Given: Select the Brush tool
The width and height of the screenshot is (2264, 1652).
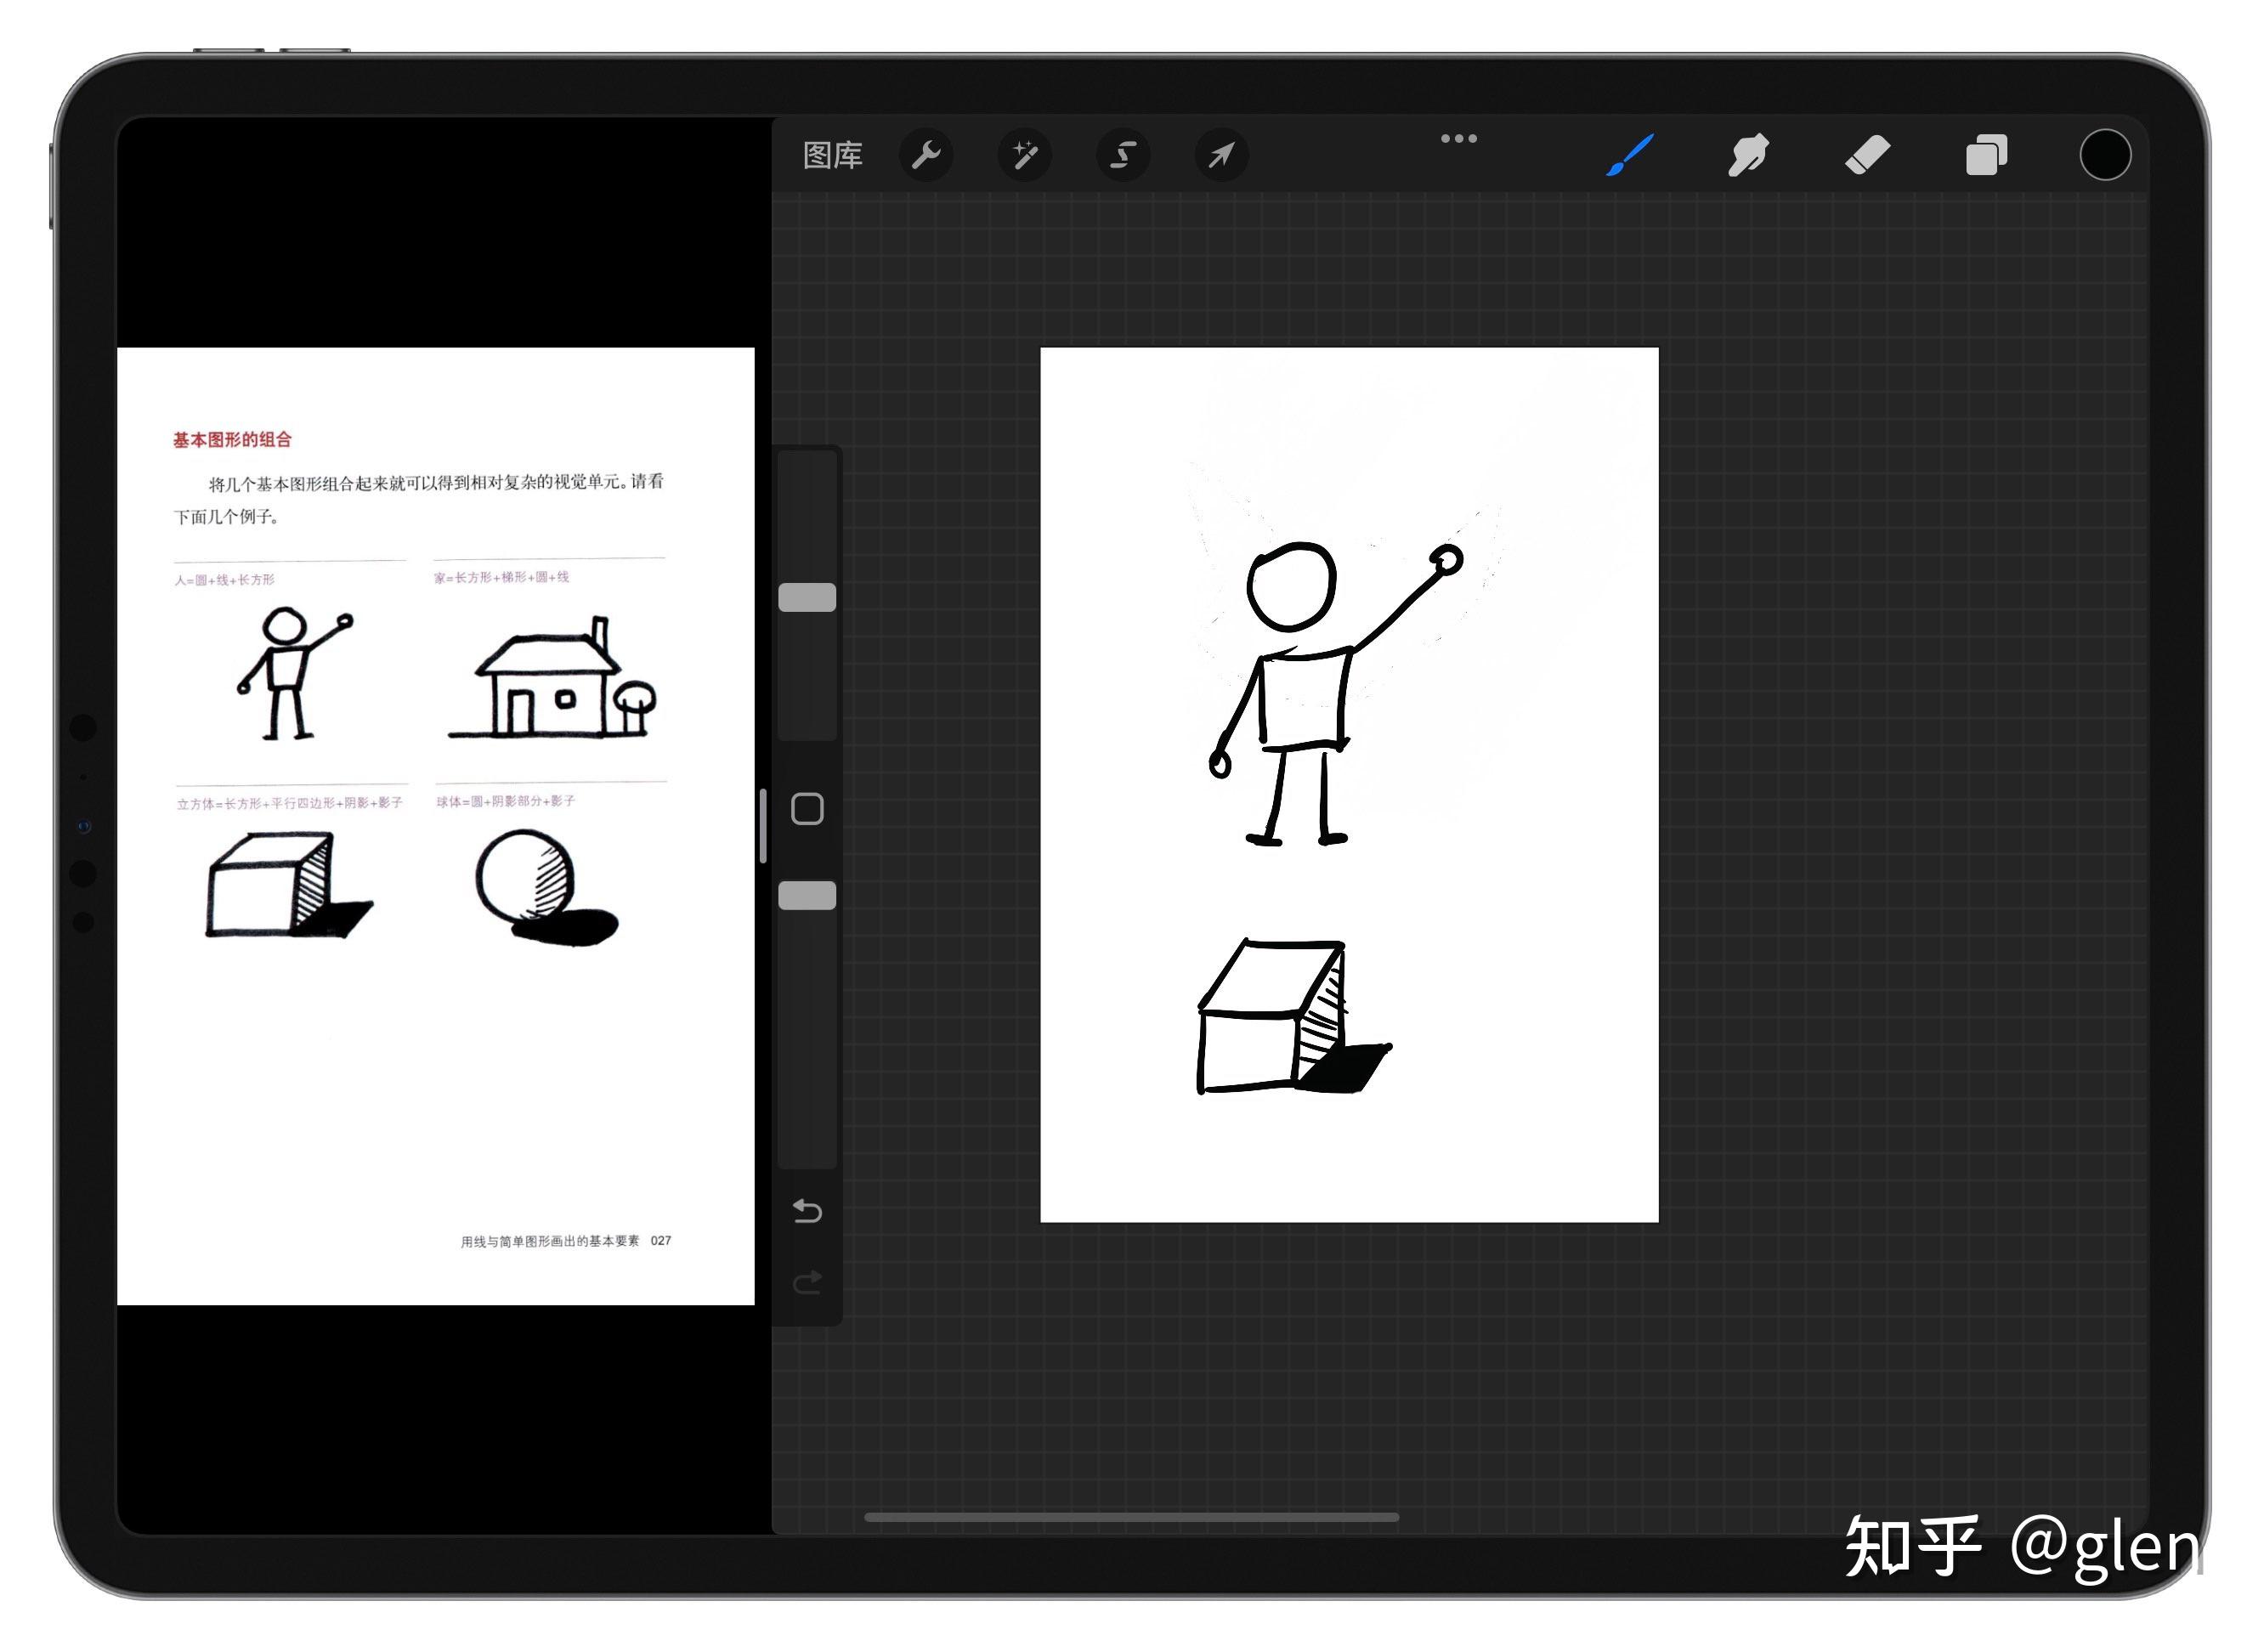Looking at the screenshot, I should pyautogui.click(x=1630, y=155).
